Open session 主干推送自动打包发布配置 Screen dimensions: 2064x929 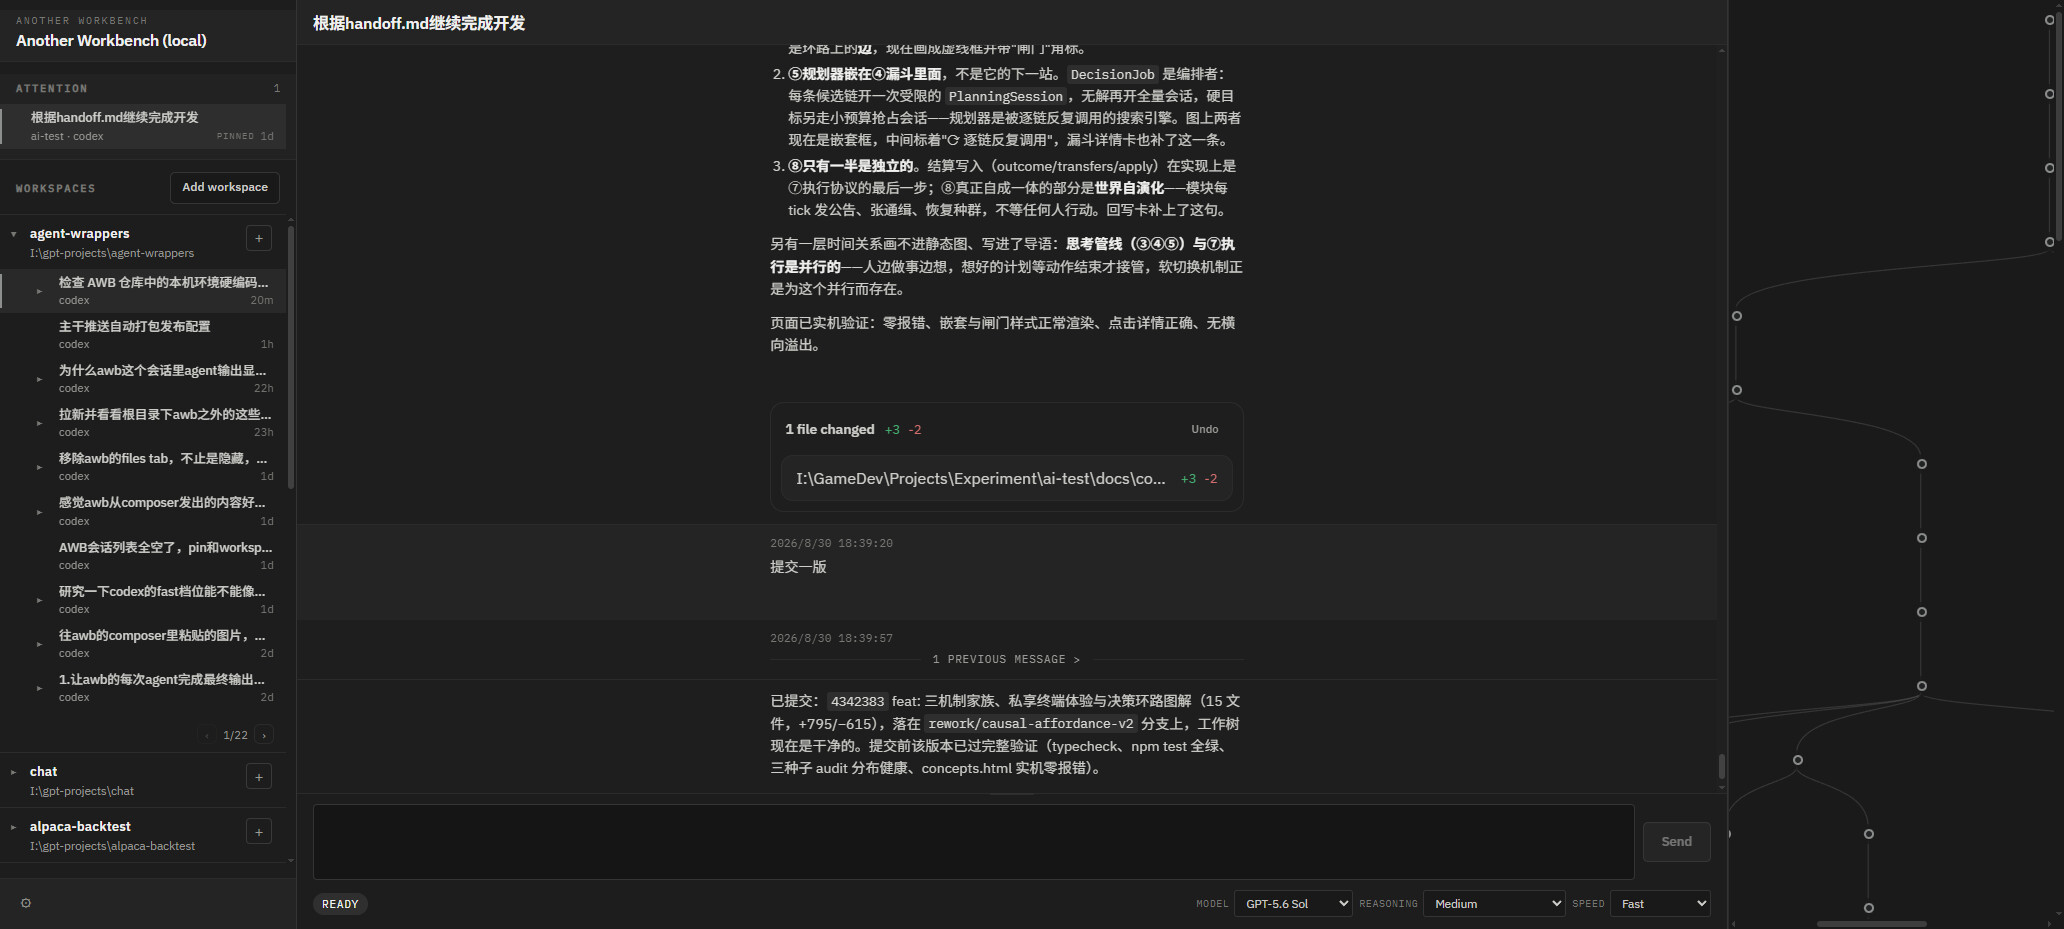coord(144,334)
